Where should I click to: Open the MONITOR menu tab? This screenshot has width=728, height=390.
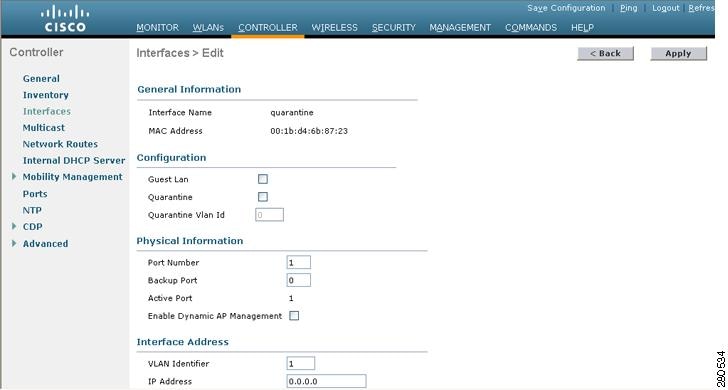pos(157,27)
